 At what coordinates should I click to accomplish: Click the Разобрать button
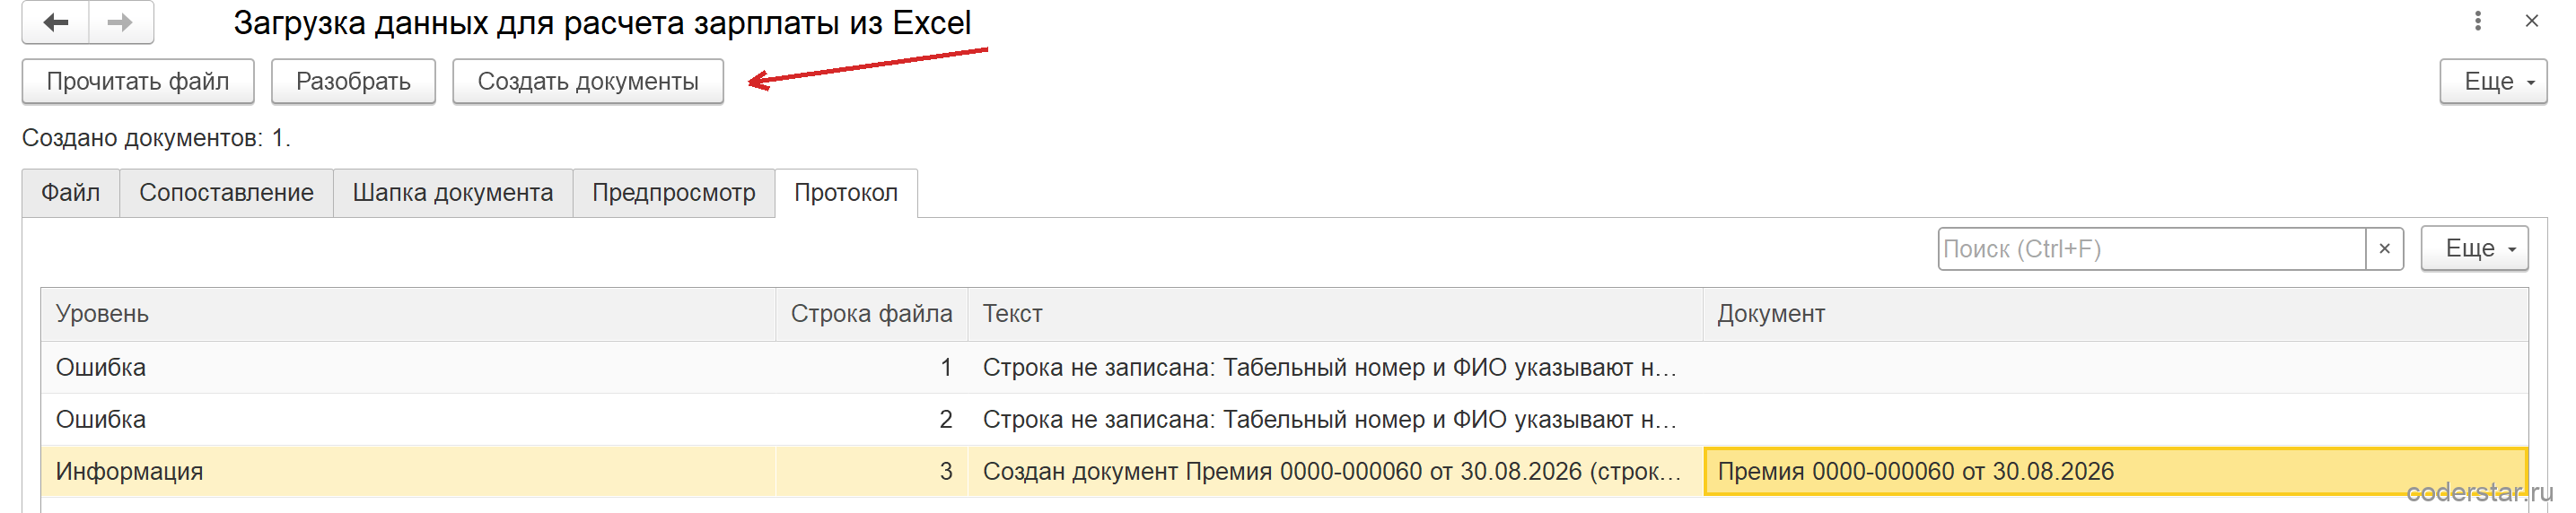353,82
